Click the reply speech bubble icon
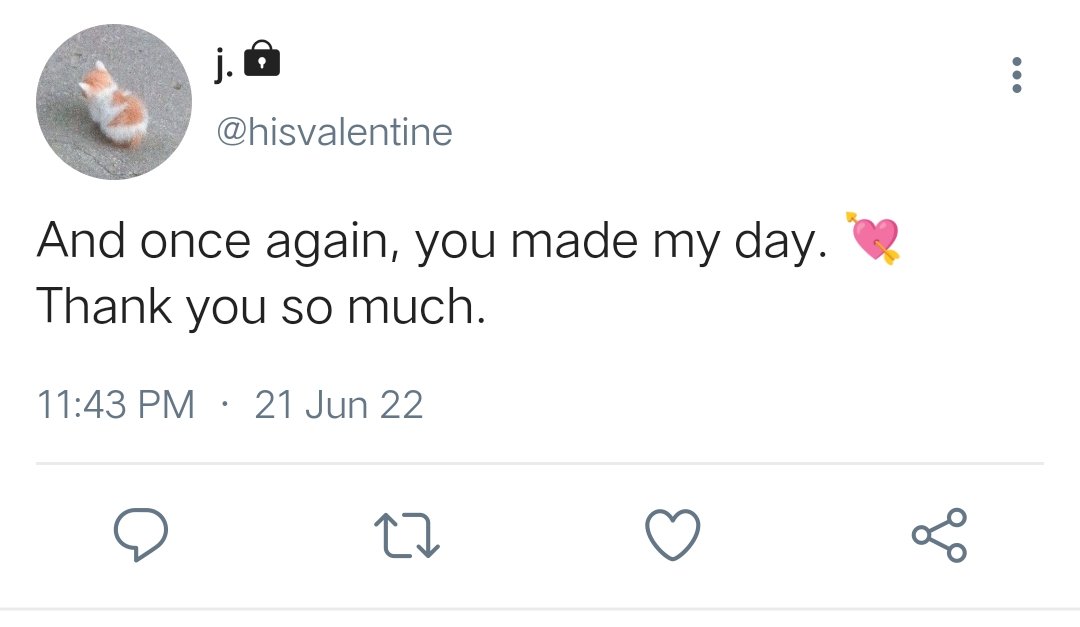The width and height of the screenshot is (1080, 627). [139, 535]
